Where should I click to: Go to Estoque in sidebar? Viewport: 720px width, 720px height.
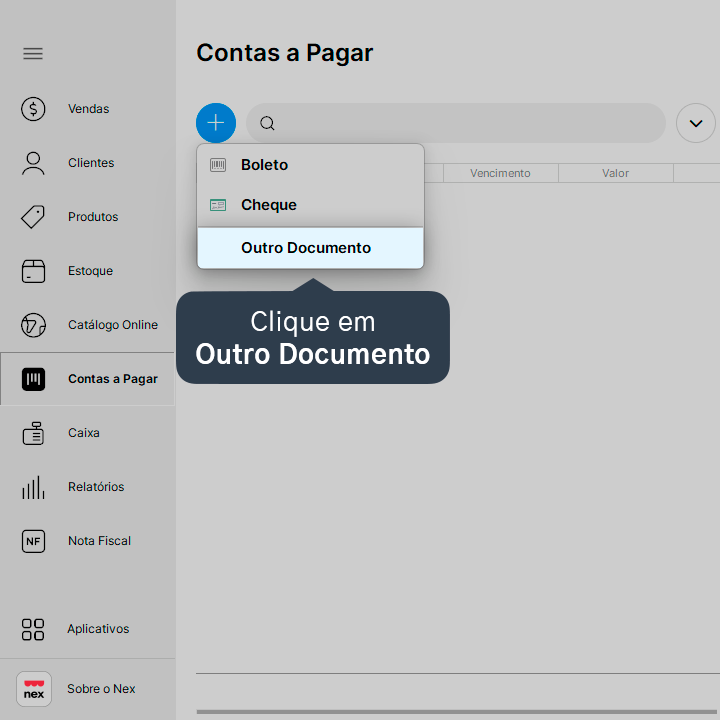pos(90,271)
